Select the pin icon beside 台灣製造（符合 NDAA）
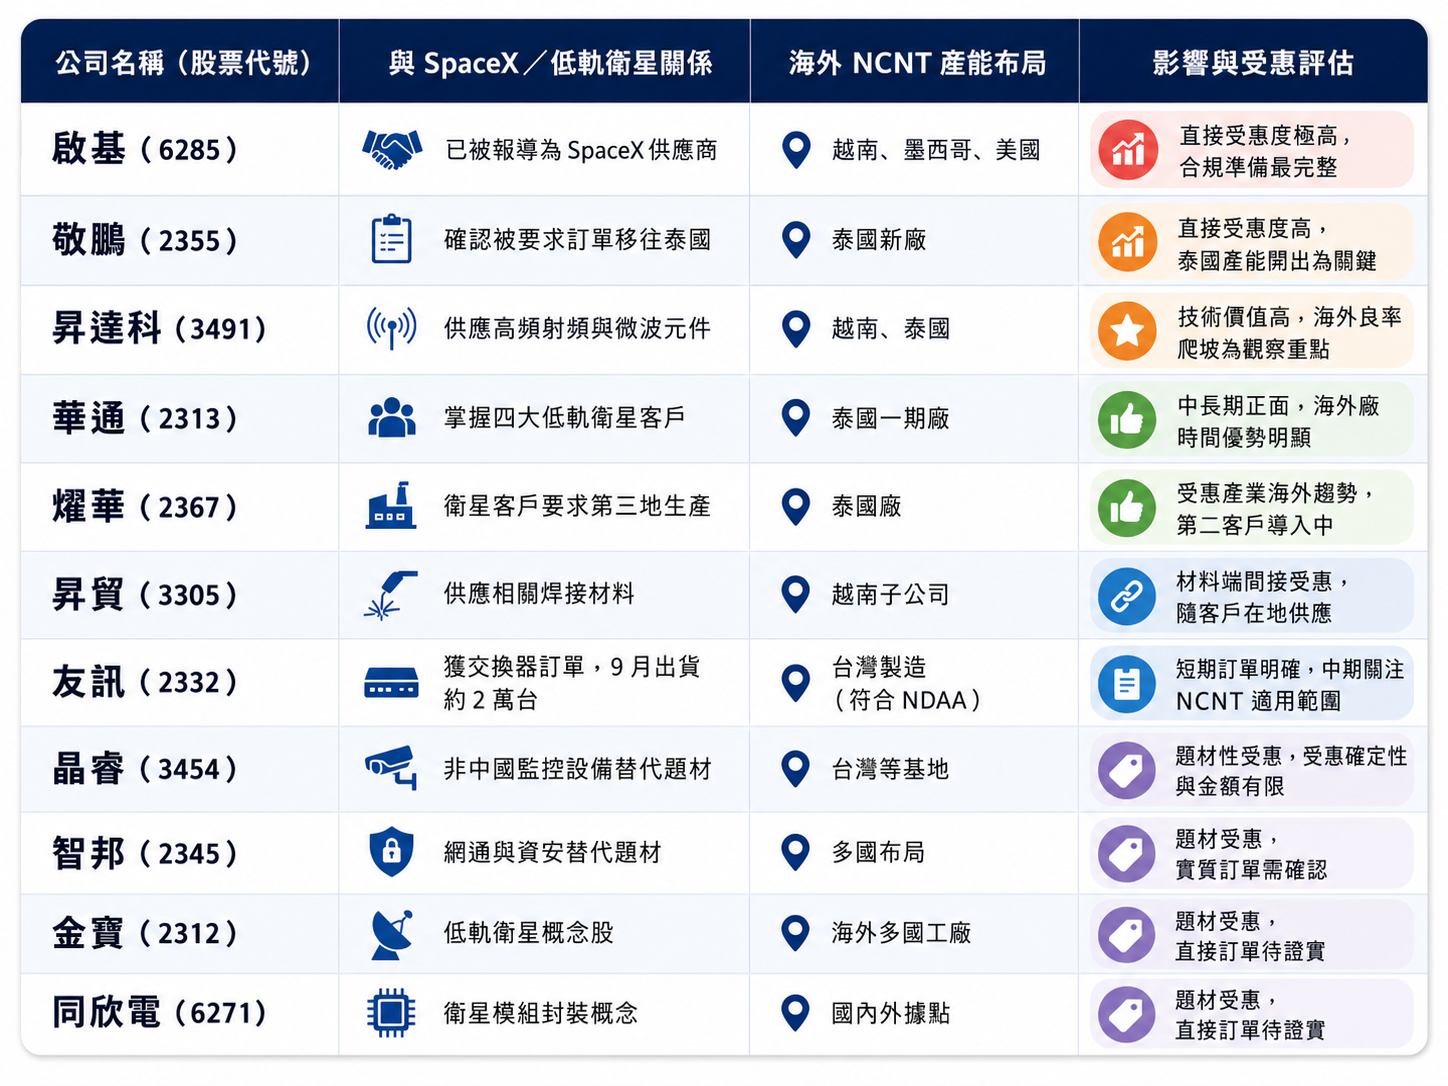 796,683
